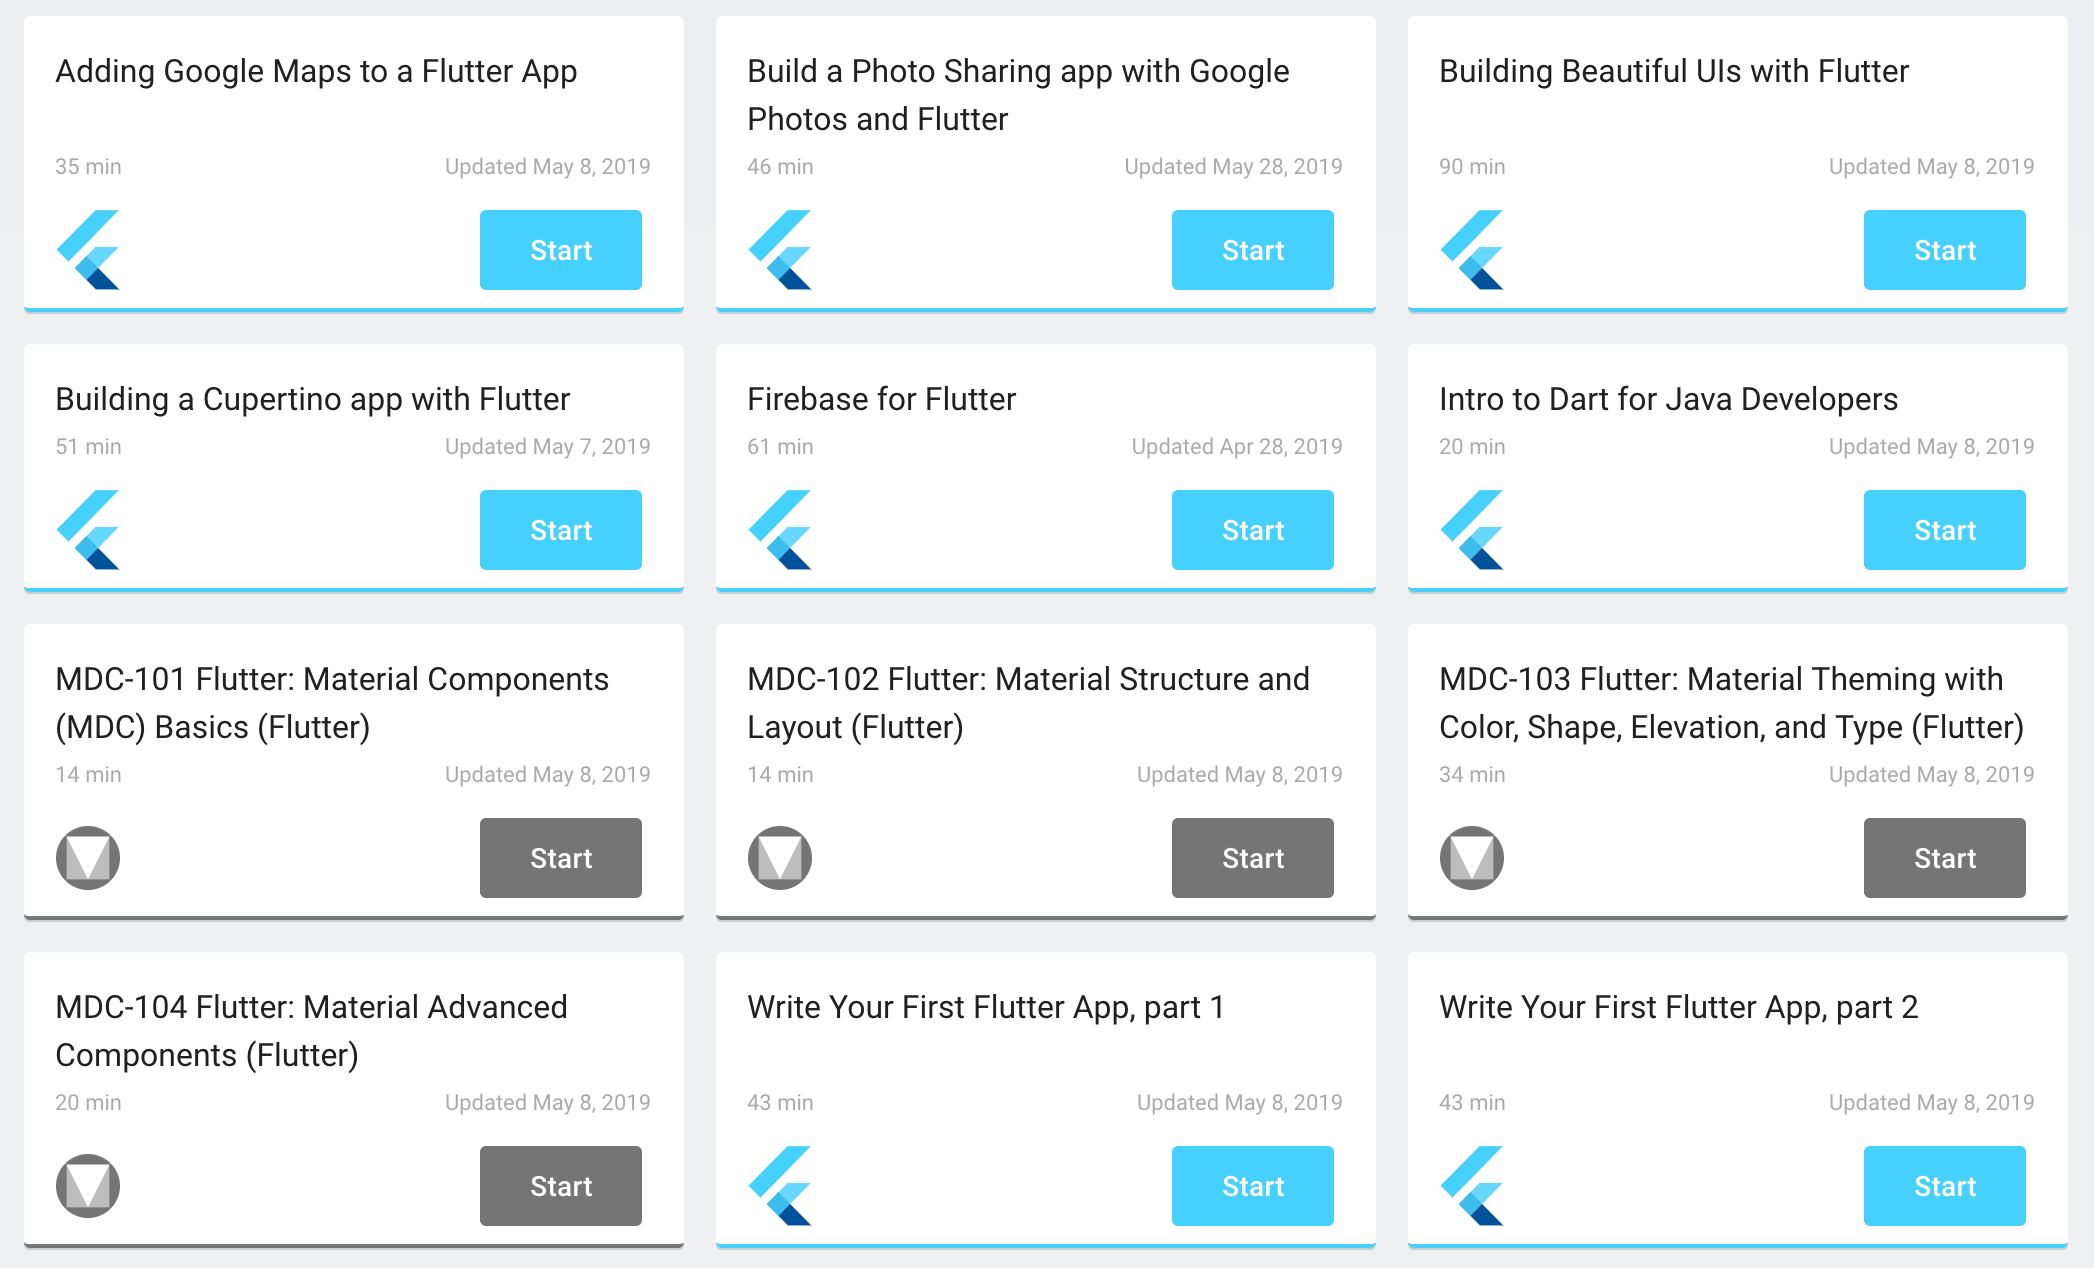Screen dimensions: 2094x1268
Task: Start the Firebase for Flutter codelab
Action: coord(1252,530)
